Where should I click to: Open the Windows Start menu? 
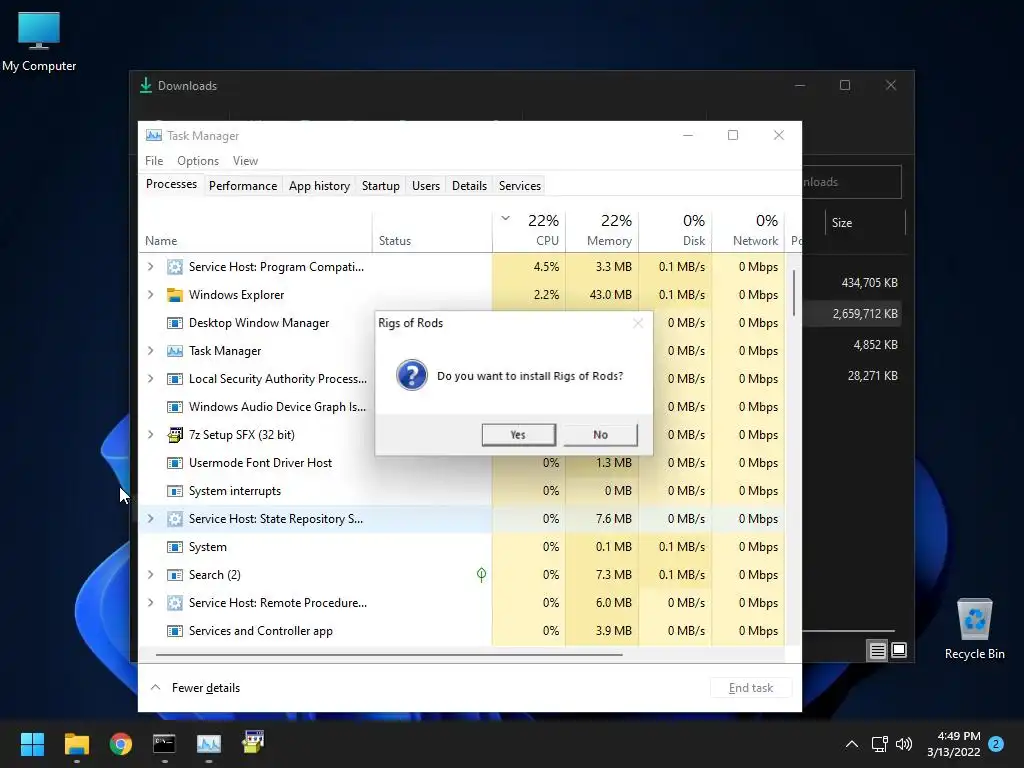[x=32, y=743]
